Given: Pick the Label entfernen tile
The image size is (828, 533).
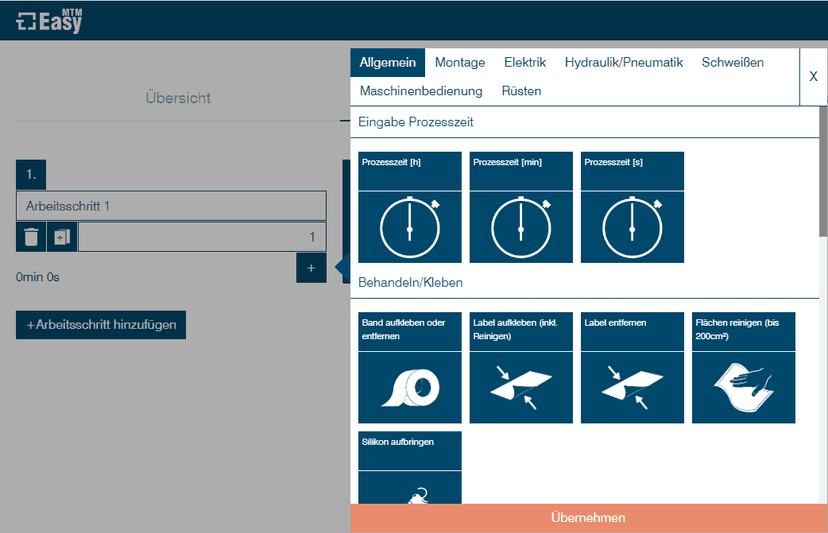Looking at the screenshot, I should (x=632, y=367).
